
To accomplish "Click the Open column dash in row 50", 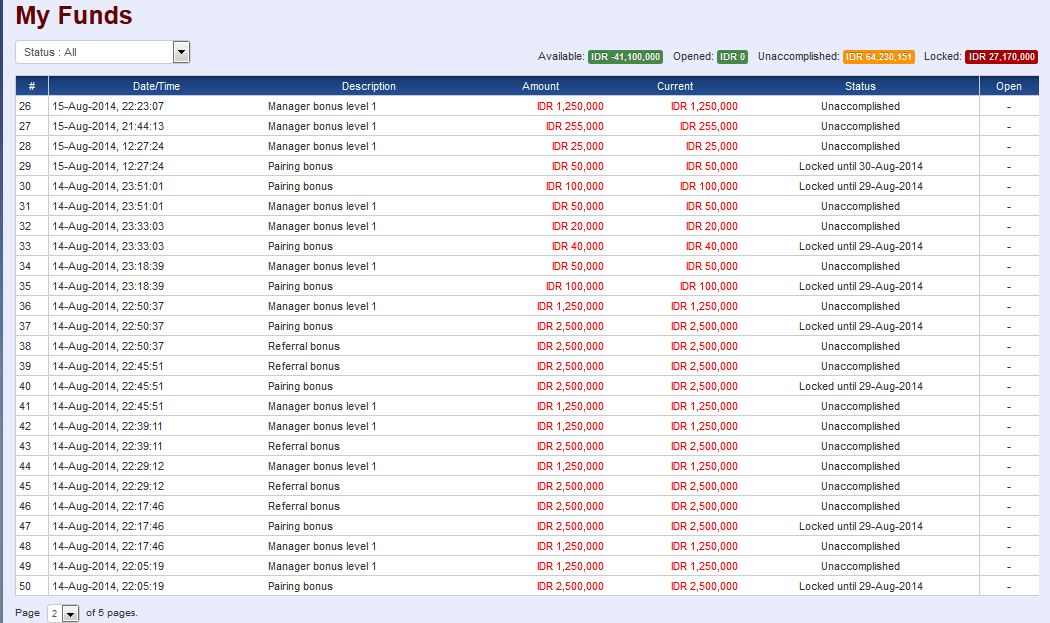I will pos(1008,586).
